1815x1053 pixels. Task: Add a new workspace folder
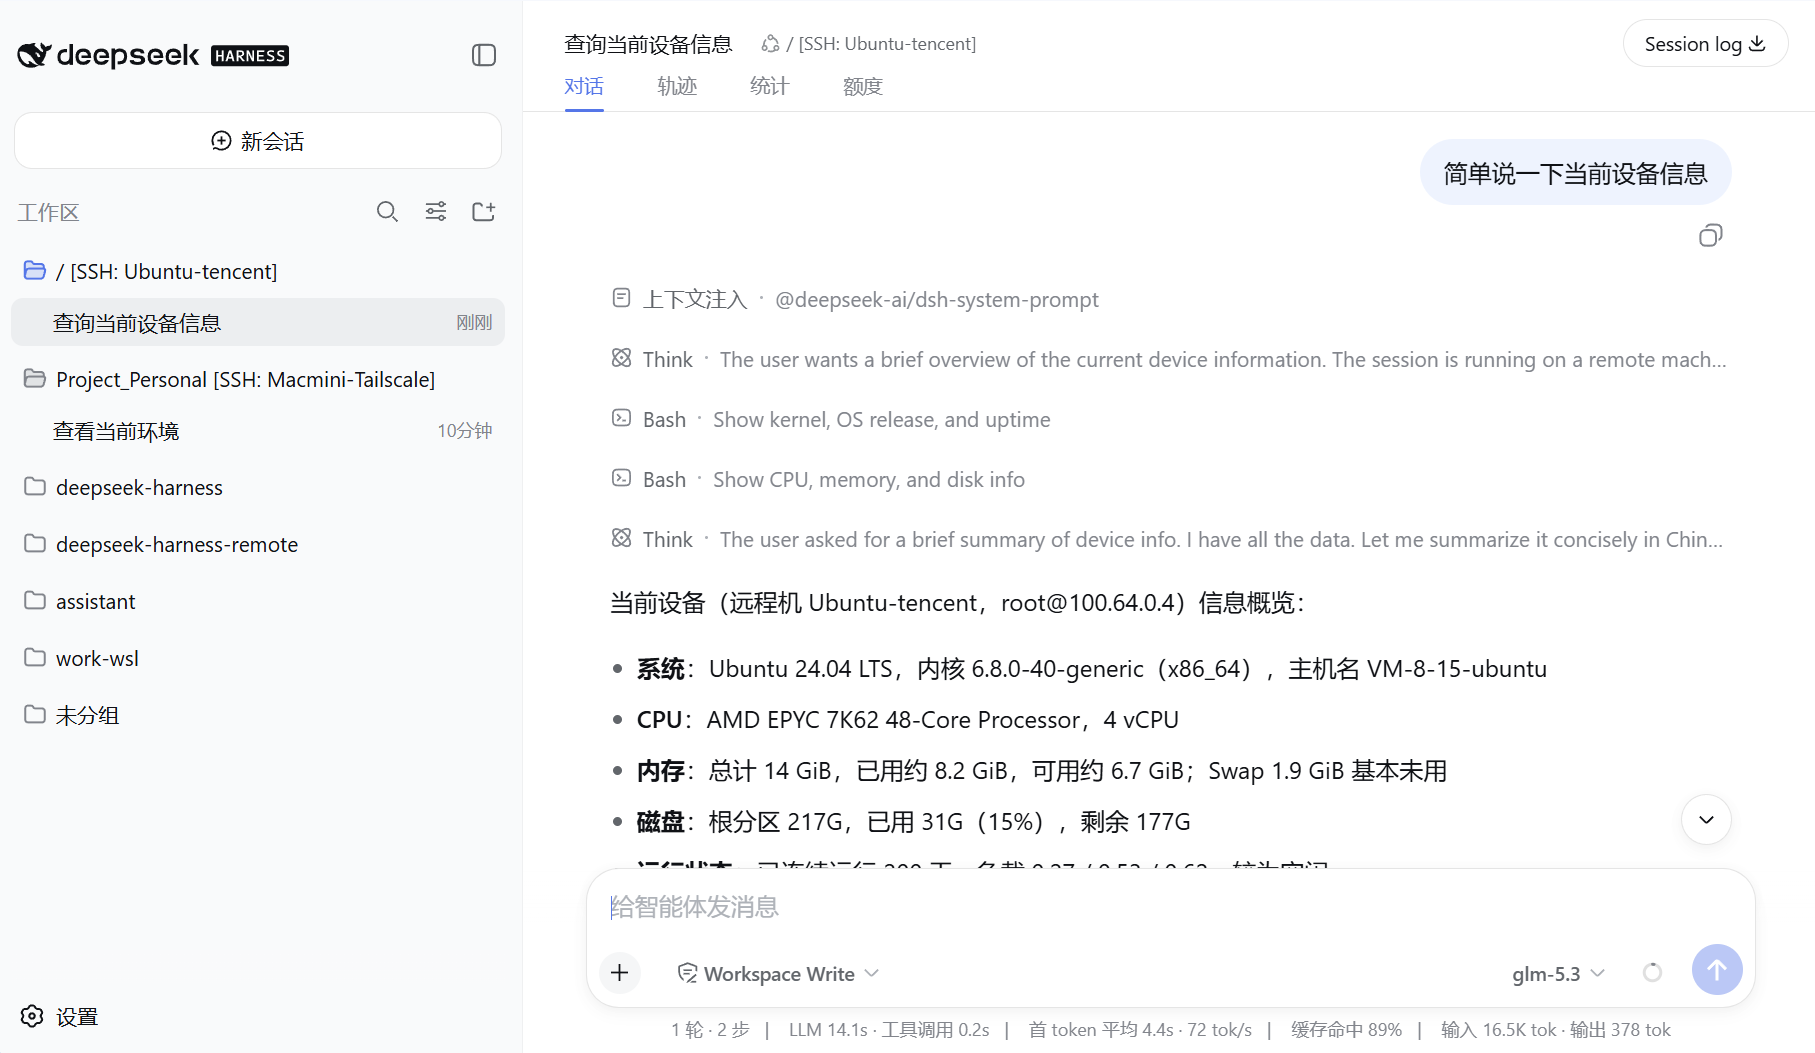point(484,212)
